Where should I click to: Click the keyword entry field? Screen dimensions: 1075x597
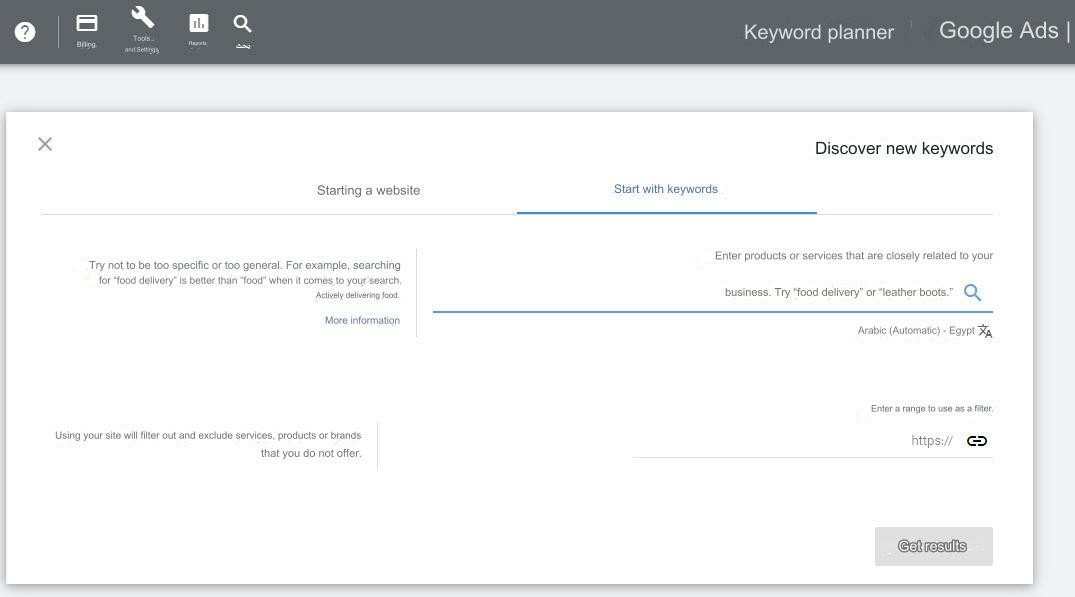(700, 292)
